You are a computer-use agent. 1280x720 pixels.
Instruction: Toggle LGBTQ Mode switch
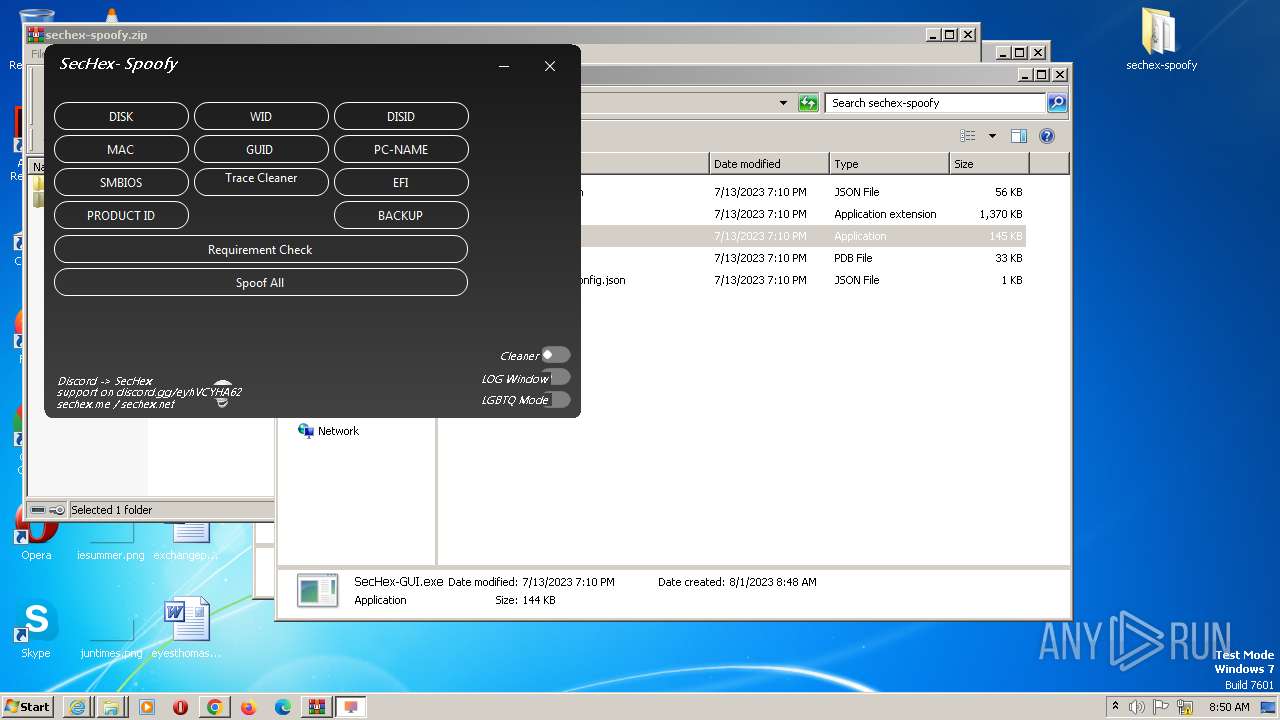pyautogui.click(x=558, y=399)
